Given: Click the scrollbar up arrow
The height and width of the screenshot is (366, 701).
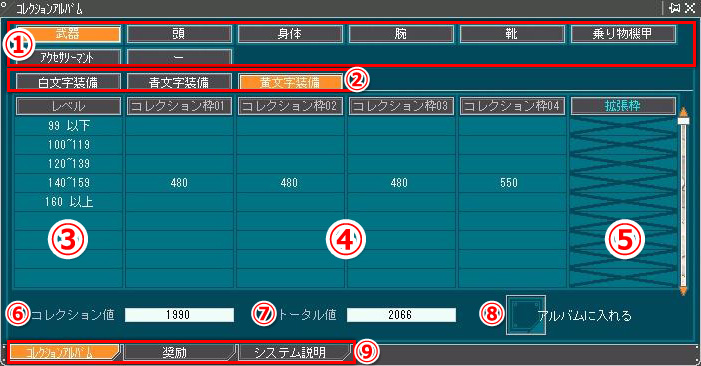Looking at the screenshot, I should tap(683, 111).
